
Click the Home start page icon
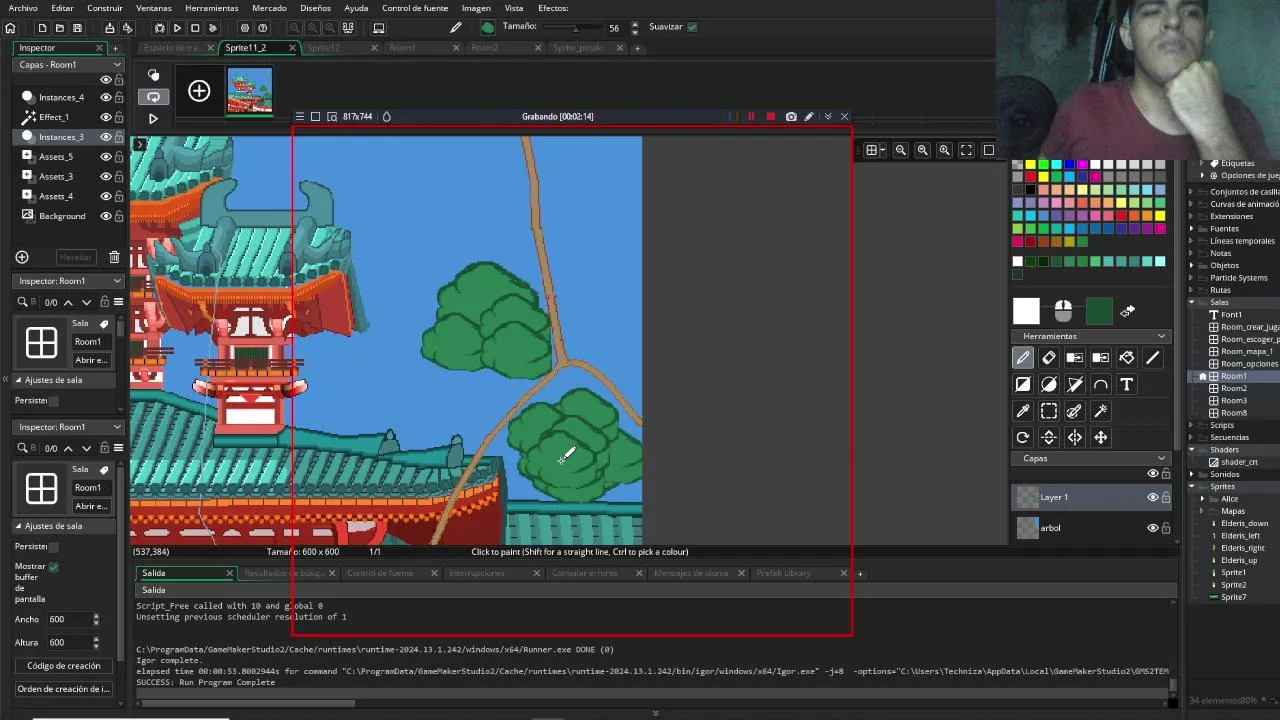tap(10, 28)
